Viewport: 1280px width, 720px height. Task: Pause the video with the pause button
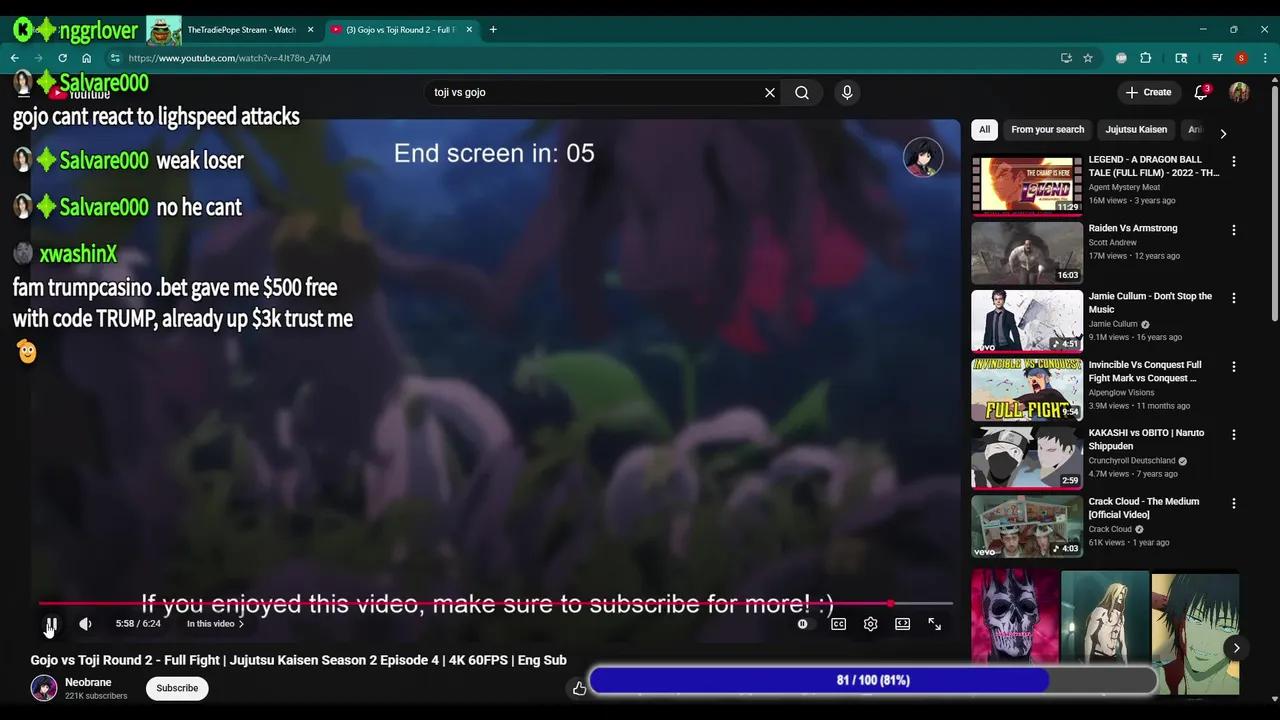click(51, 624)
